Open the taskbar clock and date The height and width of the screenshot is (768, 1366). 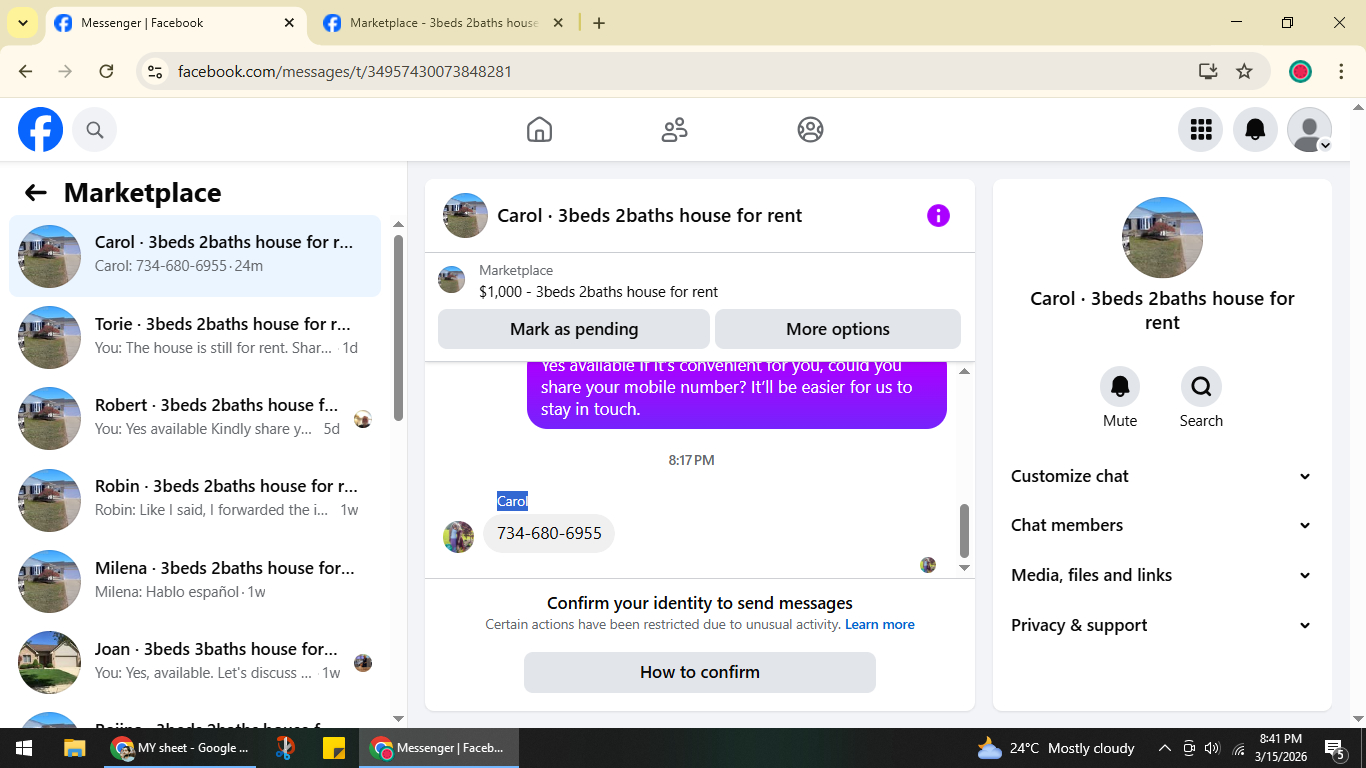(x=1281, y=748)
